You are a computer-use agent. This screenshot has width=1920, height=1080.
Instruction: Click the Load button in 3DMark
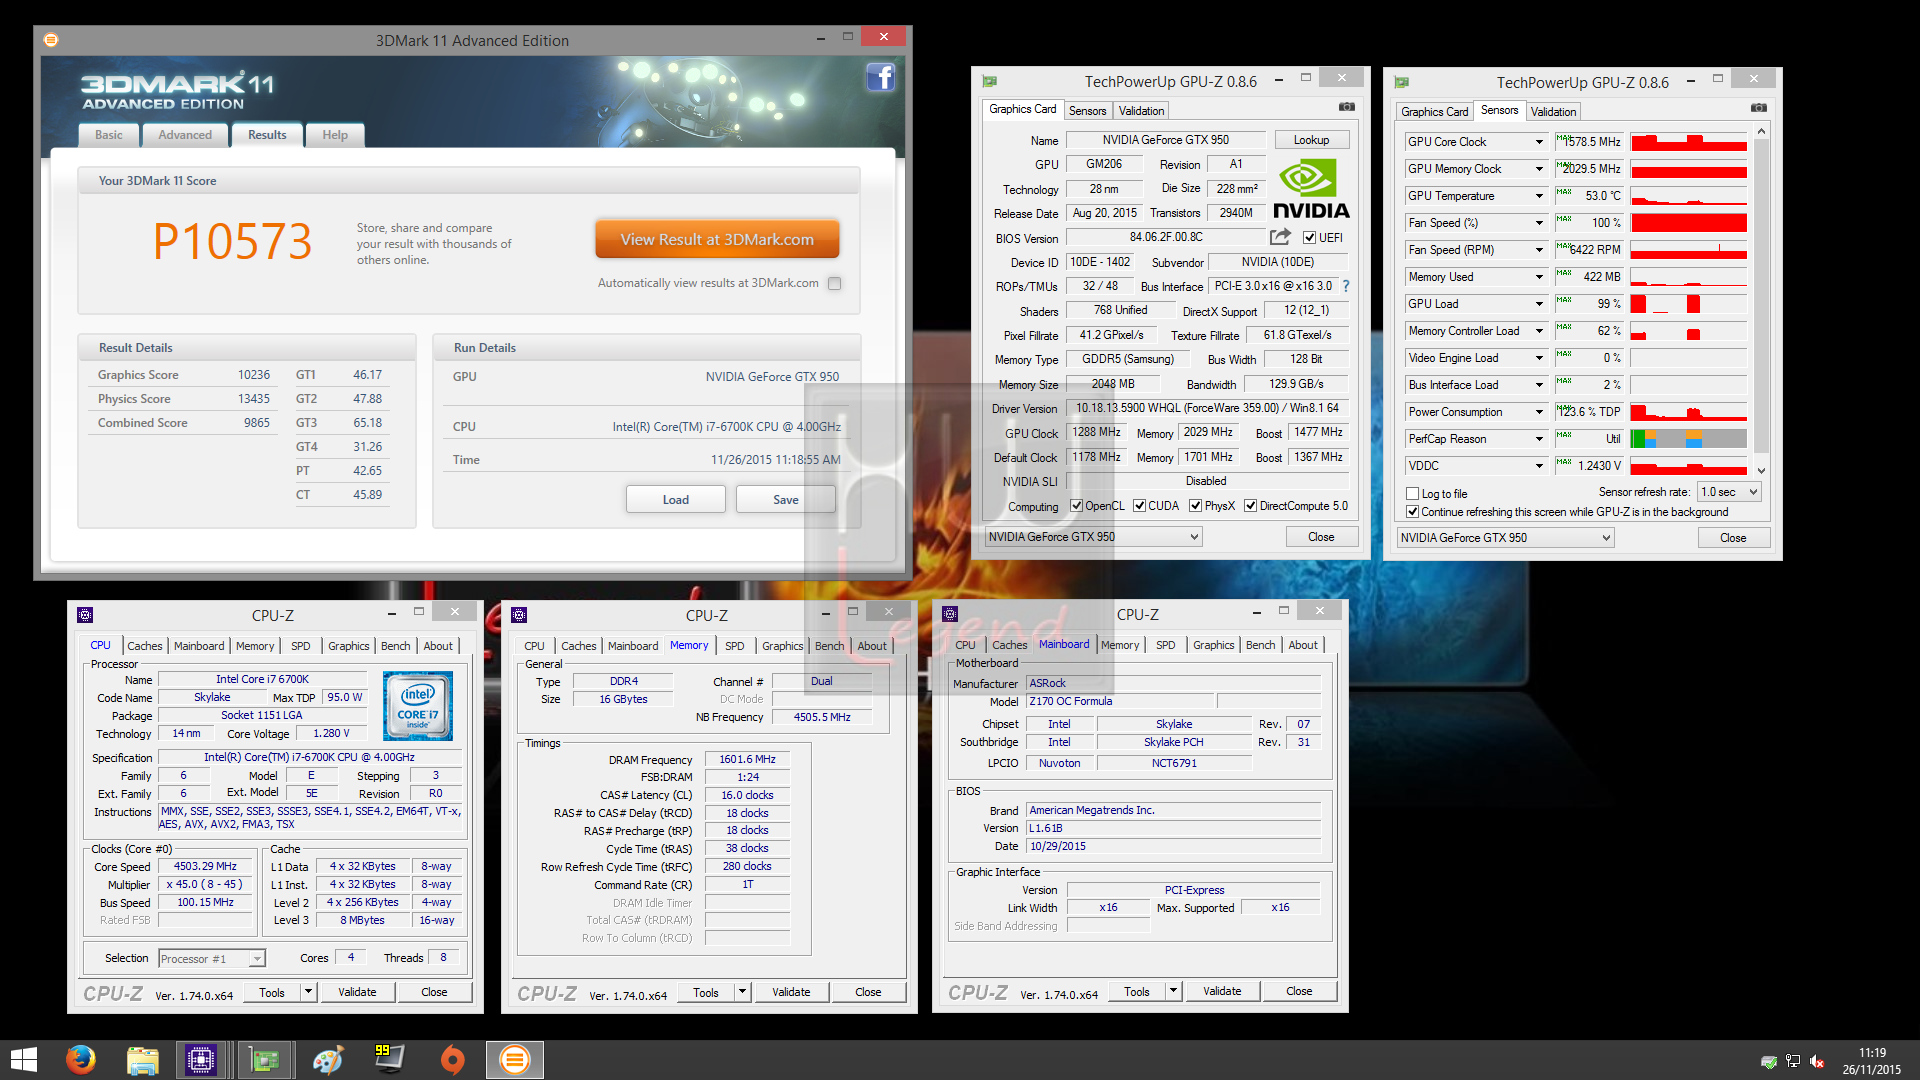tap(676, 500)
